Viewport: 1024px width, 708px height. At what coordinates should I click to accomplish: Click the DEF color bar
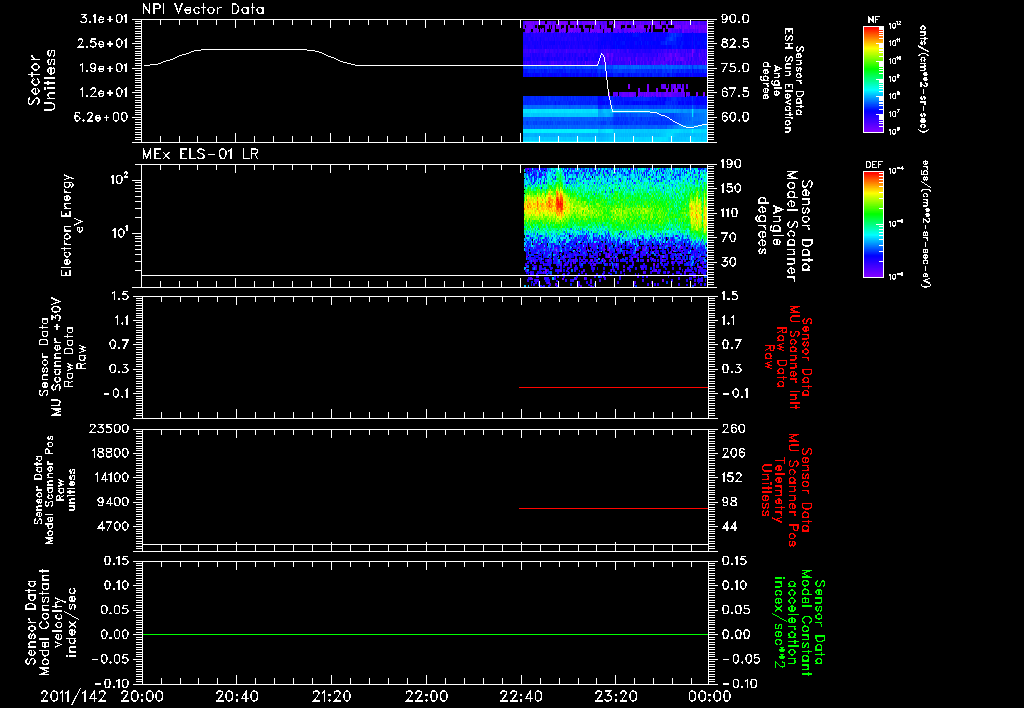coord(874,223)
